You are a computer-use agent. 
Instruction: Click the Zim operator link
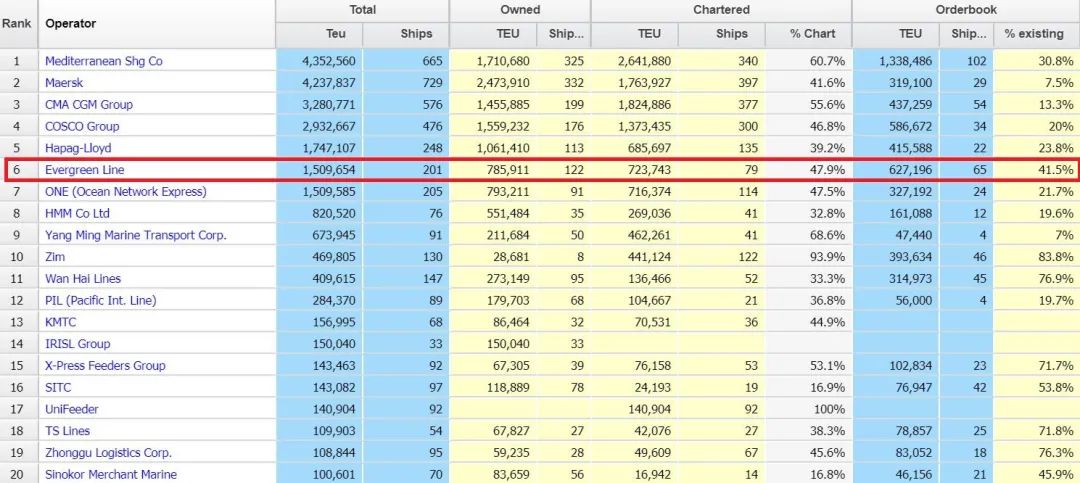point(56,257)
